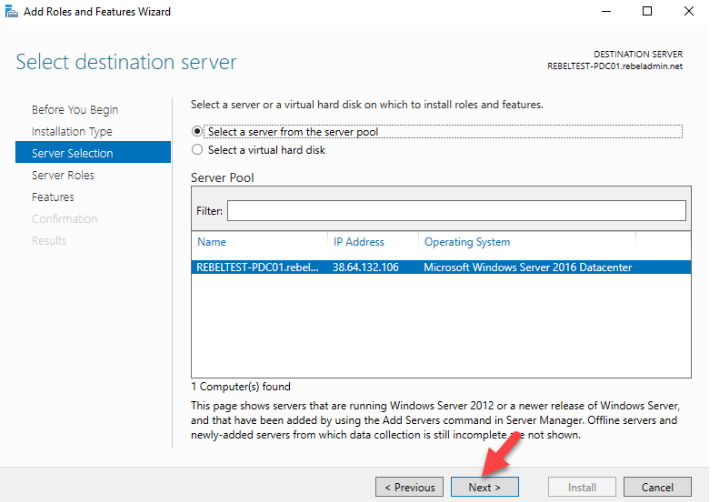Click the 1 Computer(s) found text

coord(241,387)
